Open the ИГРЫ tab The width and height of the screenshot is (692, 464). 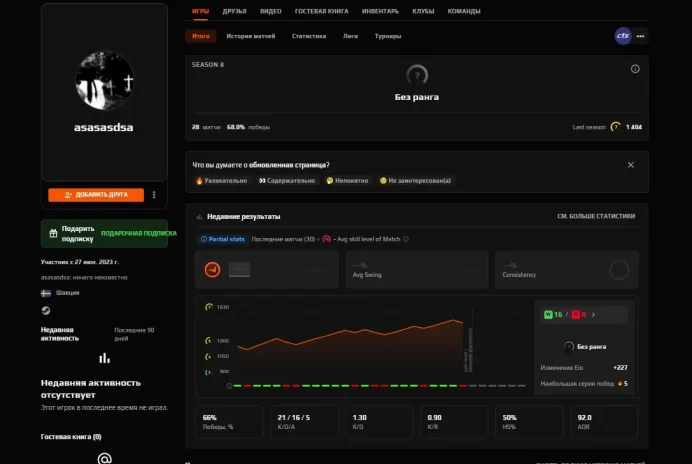coord(200,11)
